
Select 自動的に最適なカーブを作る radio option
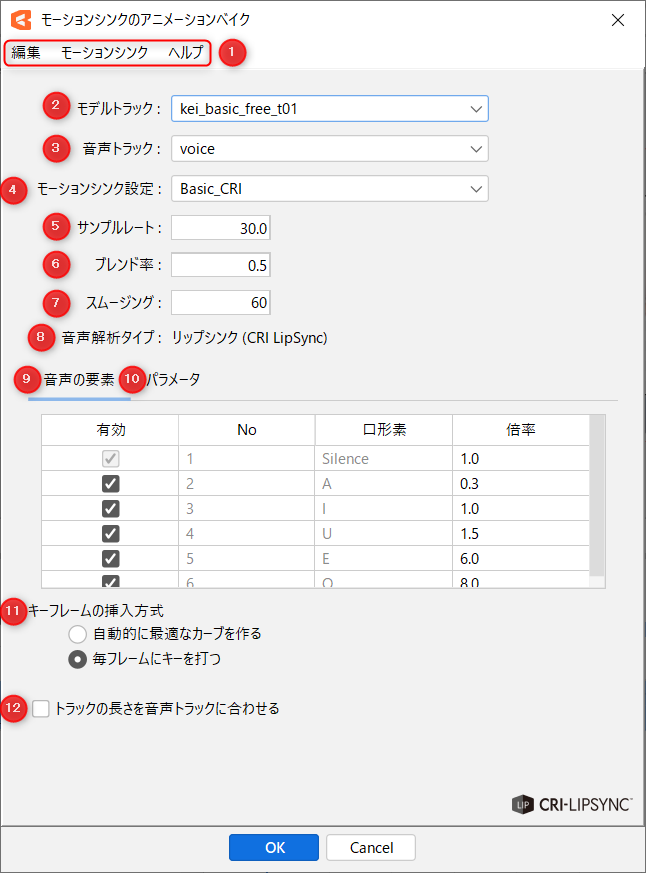(77, 634)
